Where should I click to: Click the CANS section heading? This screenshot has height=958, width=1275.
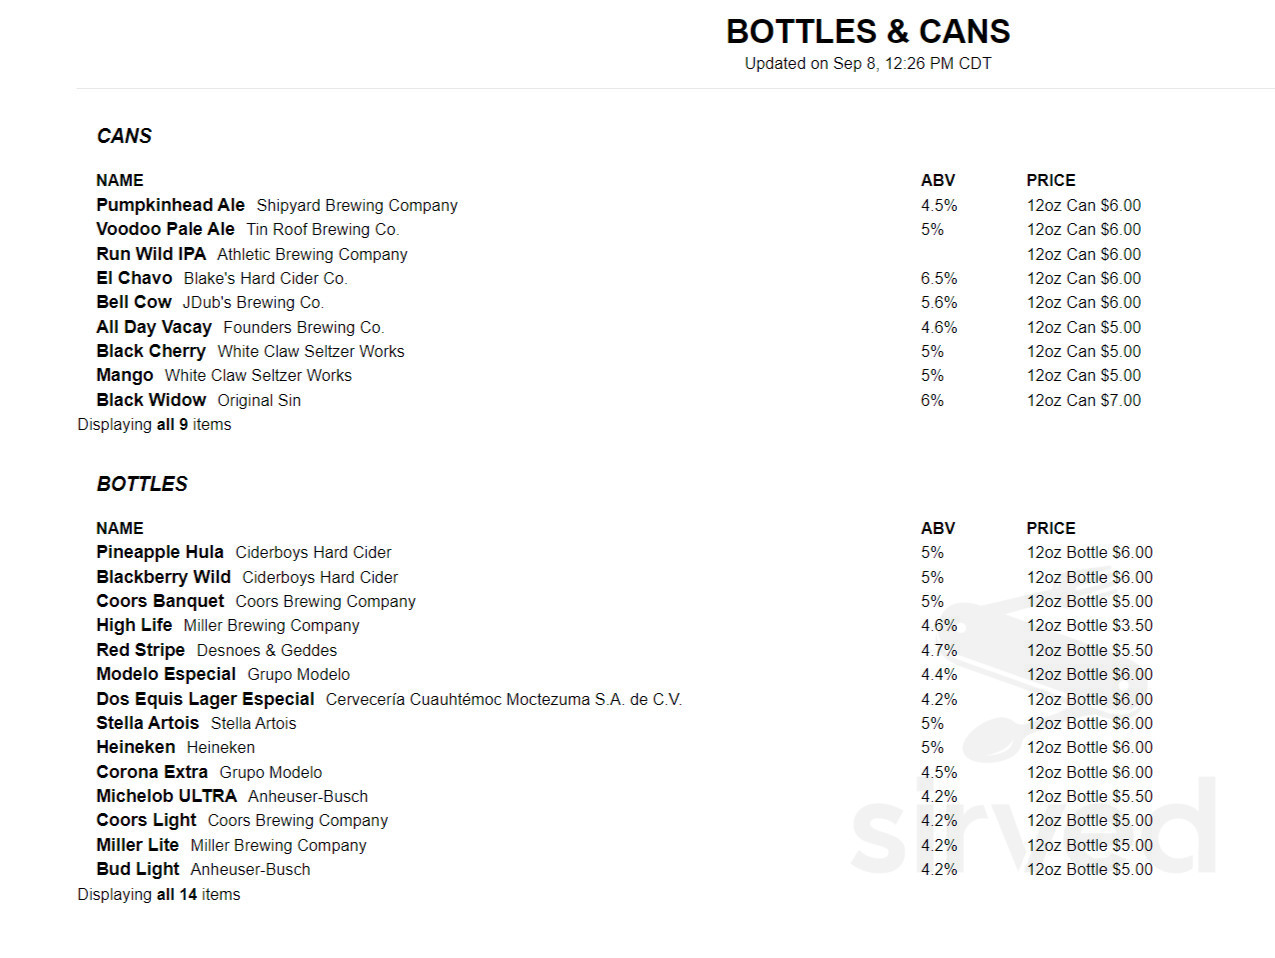(x=124, y=136)
